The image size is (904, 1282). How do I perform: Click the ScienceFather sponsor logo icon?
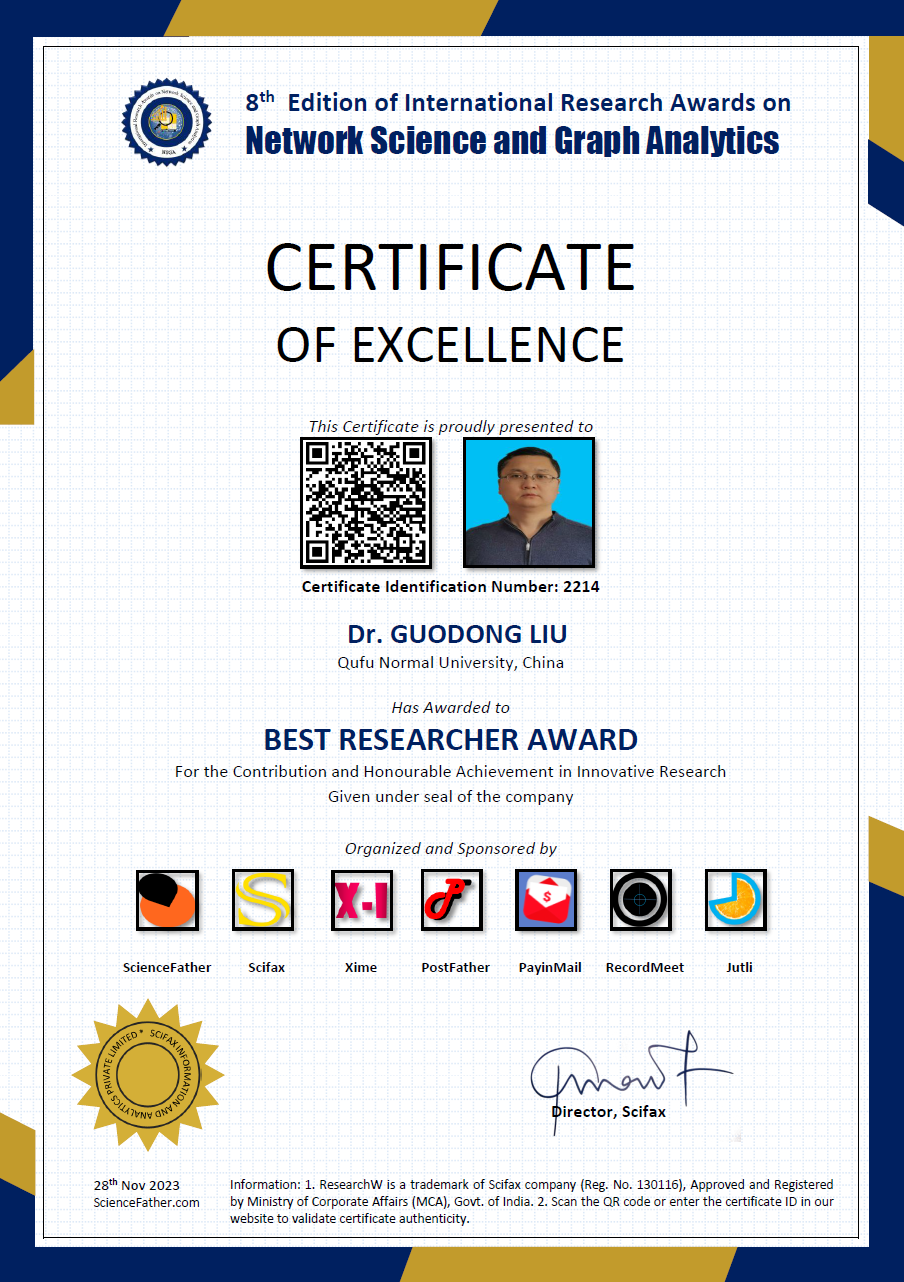[x=167, y=900]
